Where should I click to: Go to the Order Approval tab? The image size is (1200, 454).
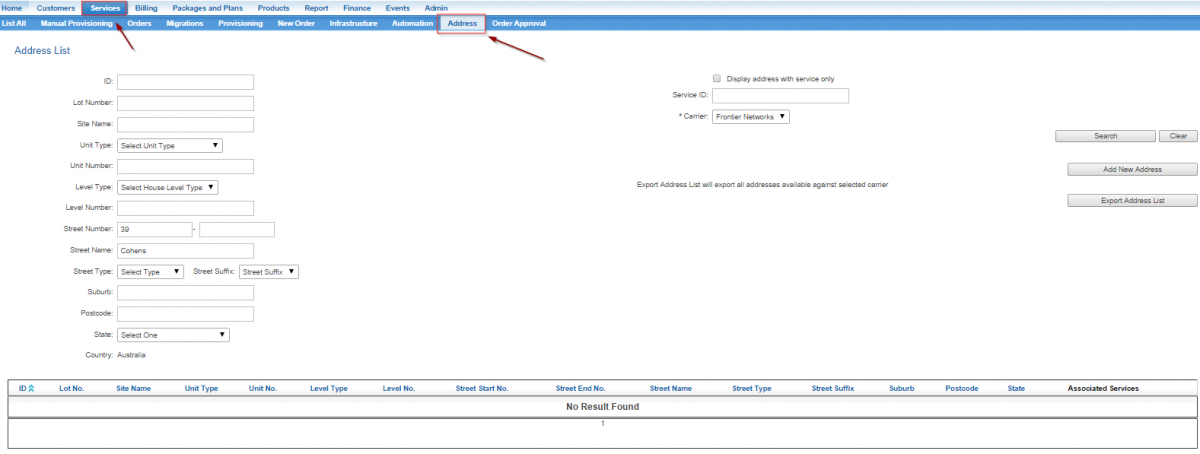[519, 23]
